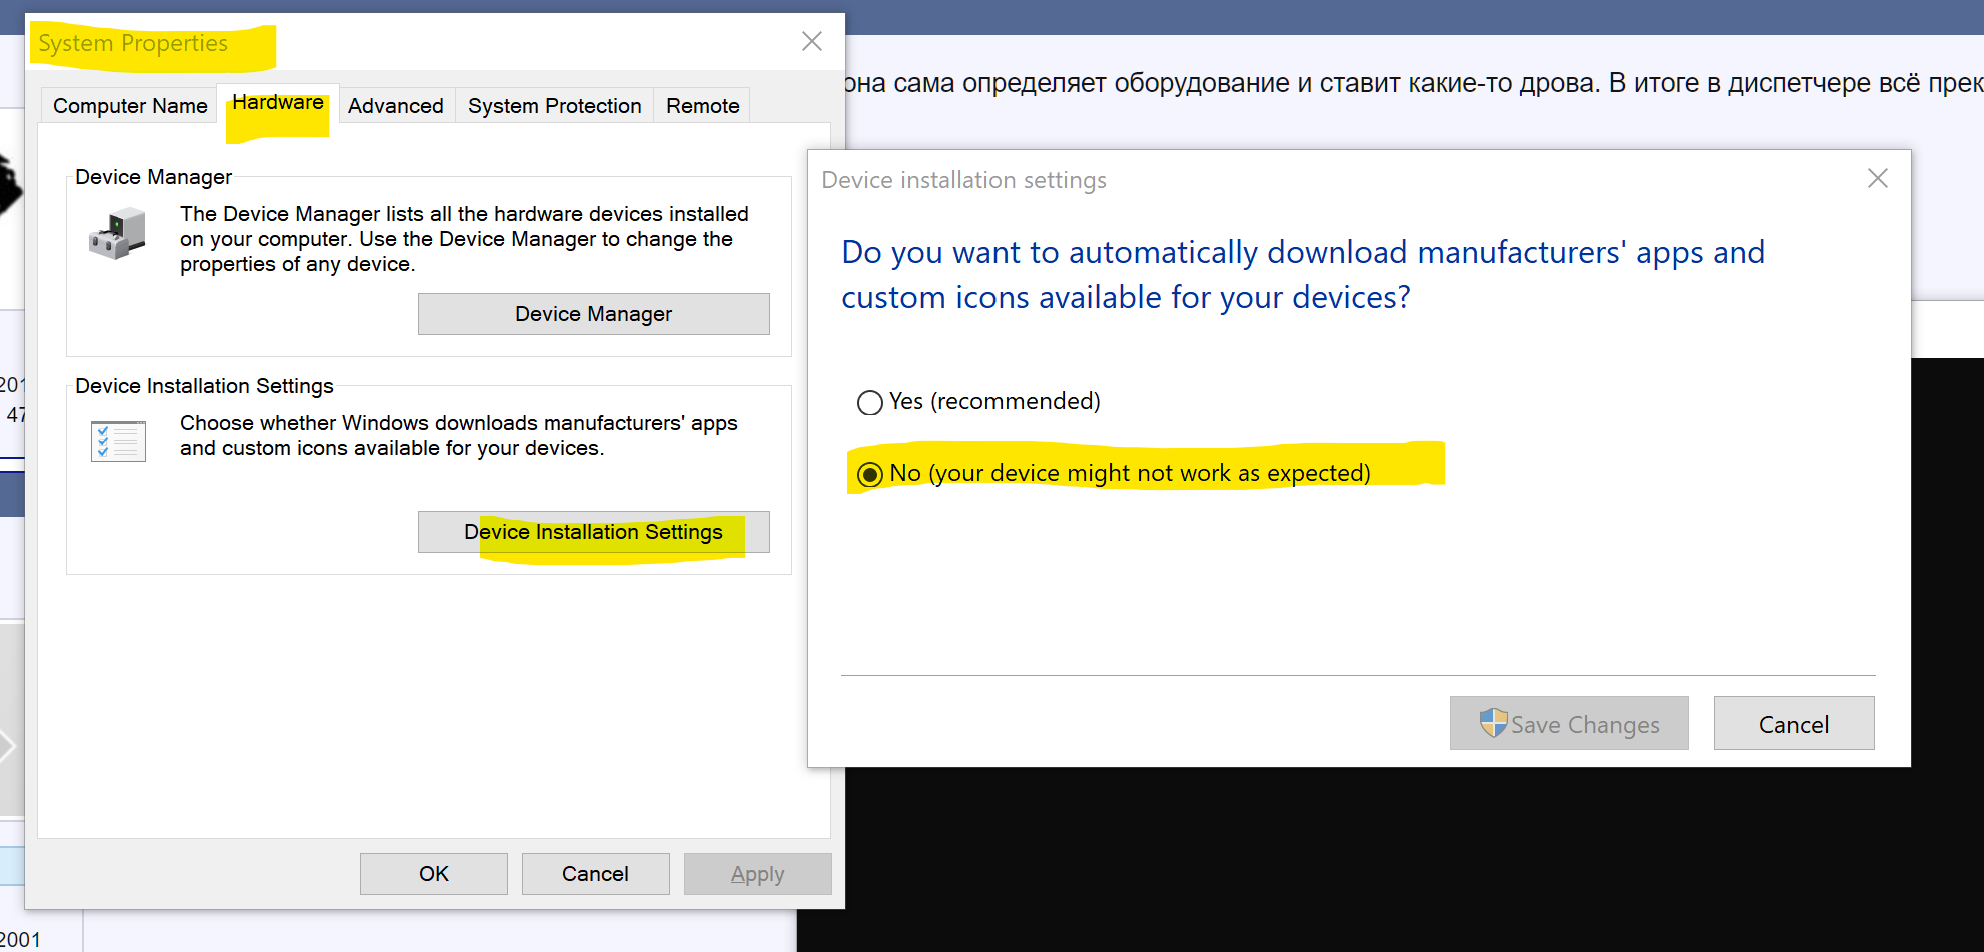This screenshot has height=952, width=1984.
Task: Switch to the Computer Name tab
Action: [x=130, y=106]
